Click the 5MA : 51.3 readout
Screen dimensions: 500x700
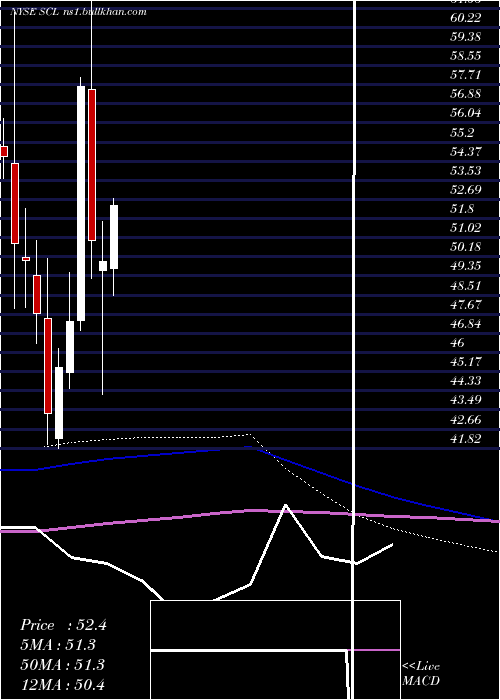[58, 645]
